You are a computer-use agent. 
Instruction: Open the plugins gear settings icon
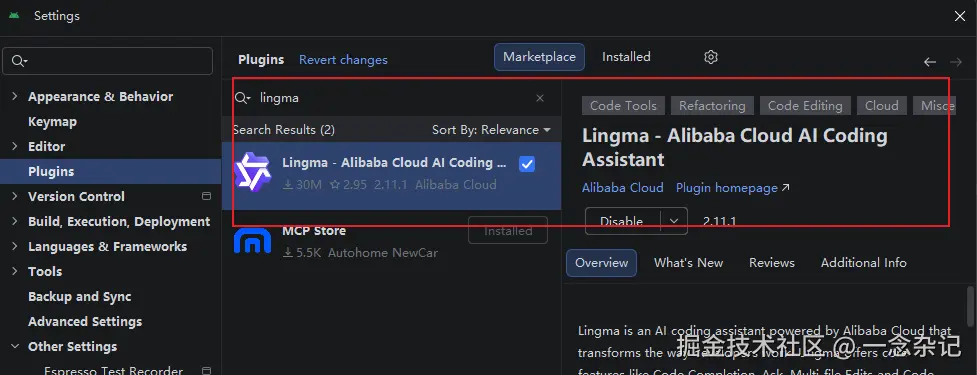[x=711, y=57]
